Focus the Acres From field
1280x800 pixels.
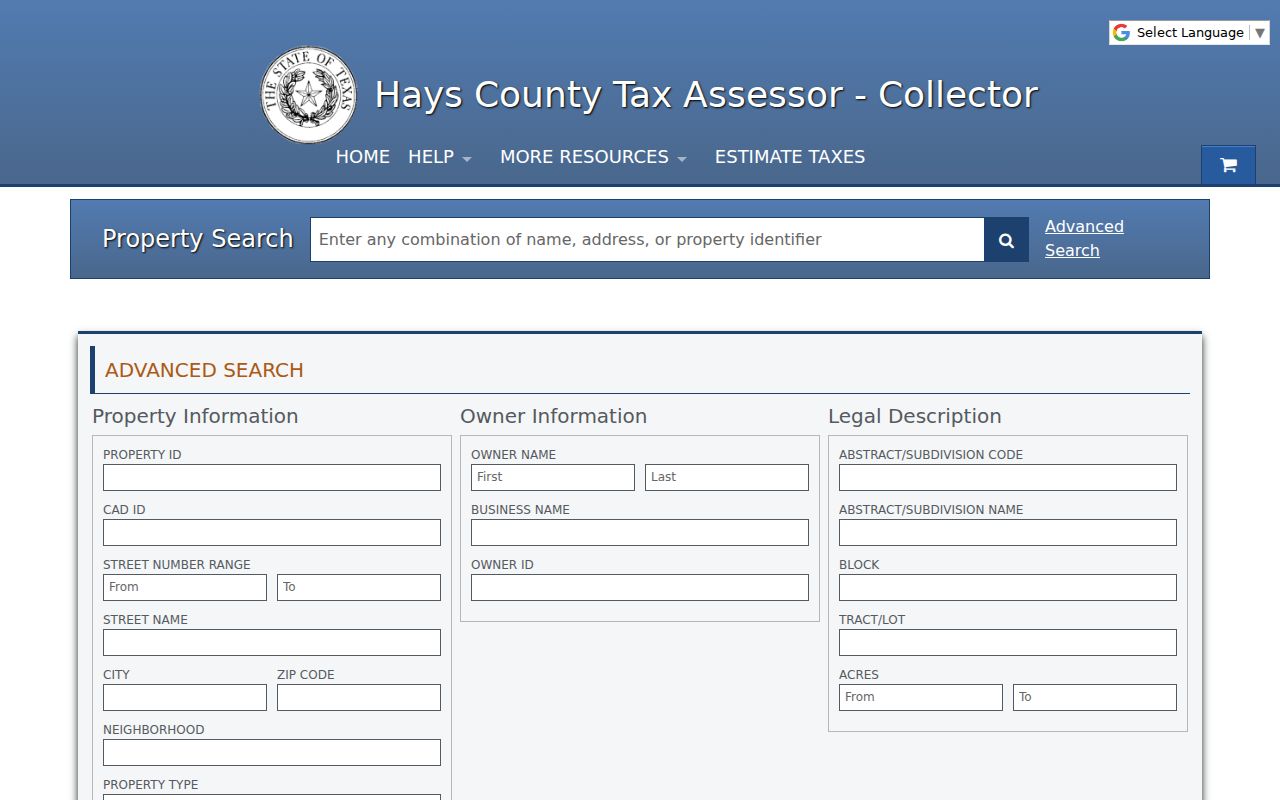click(x=921, y=697)
